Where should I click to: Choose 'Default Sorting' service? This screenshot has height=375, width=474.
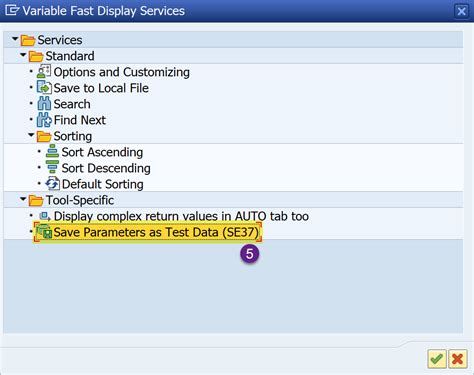pos(103,184)
